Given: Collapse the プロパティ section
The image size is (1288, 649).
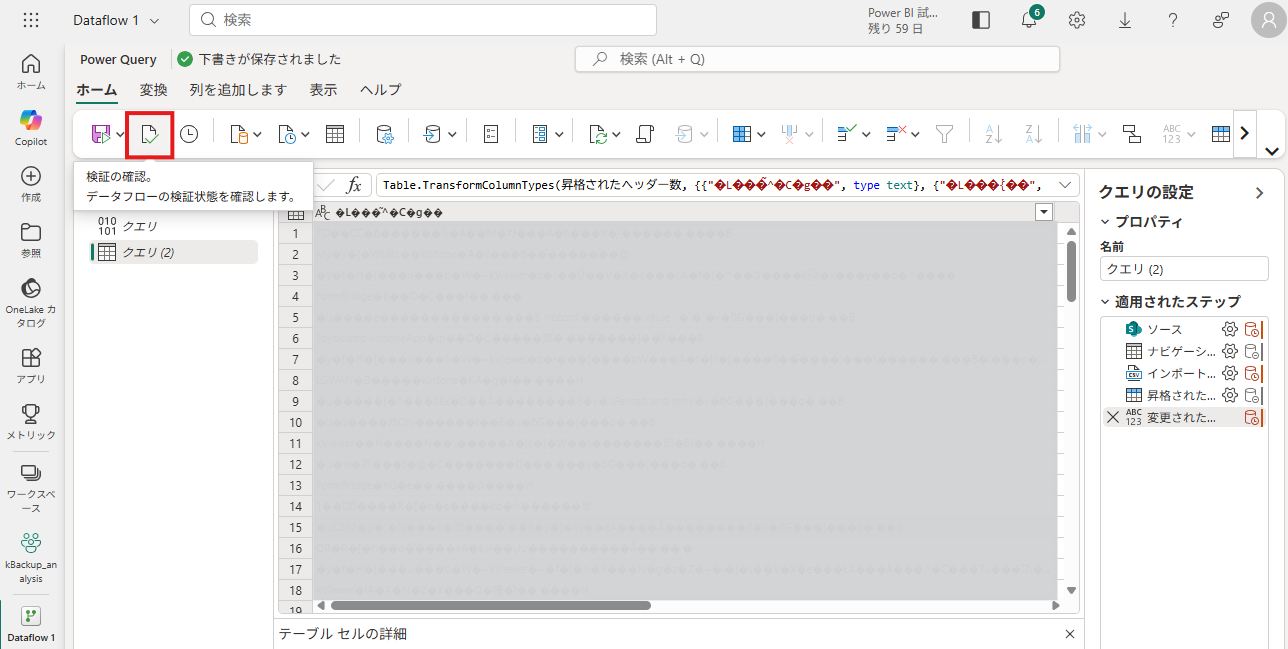Looking at the screenshot, I should (x=1105, y=222).
